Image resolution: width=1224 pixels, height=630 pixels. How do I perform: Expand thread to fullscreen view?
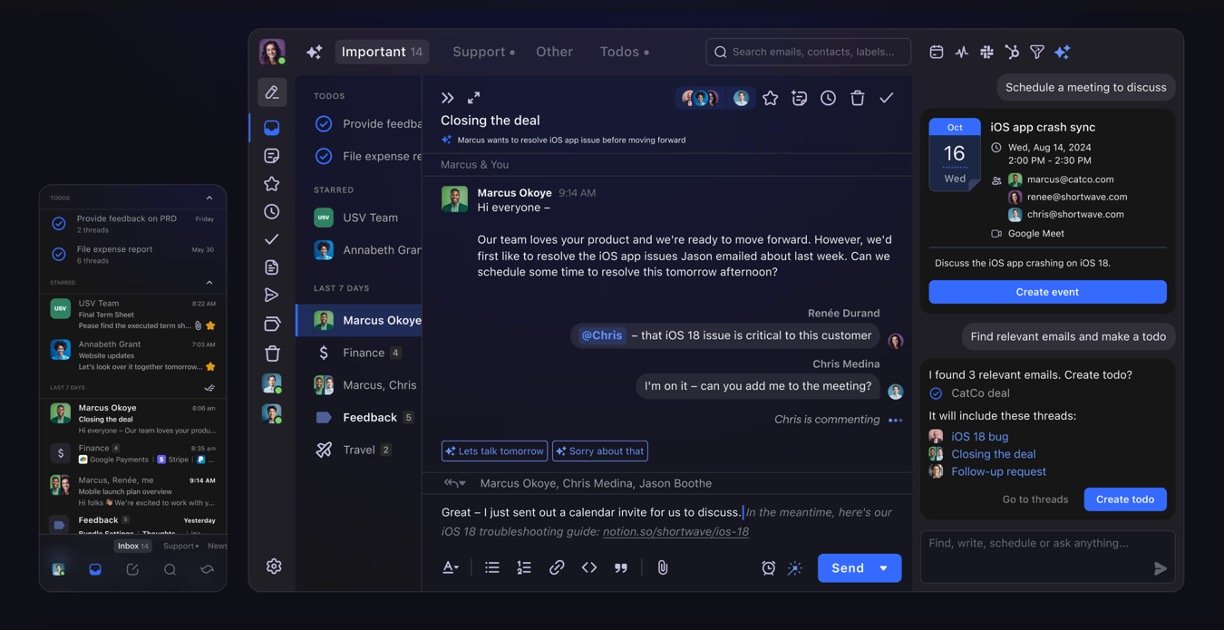tap(474, 98)
